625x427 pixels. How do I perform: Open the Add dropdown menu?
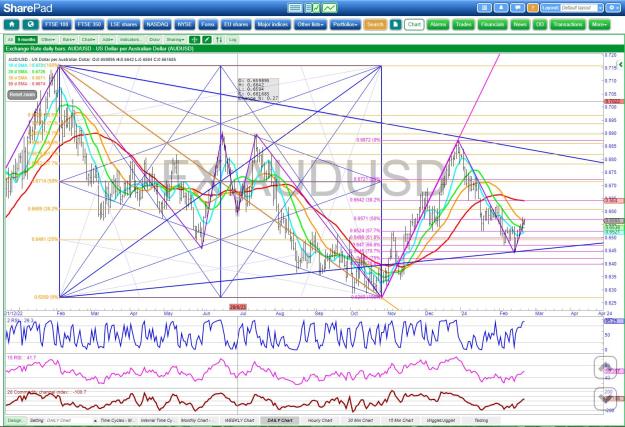tap(107, 39)
